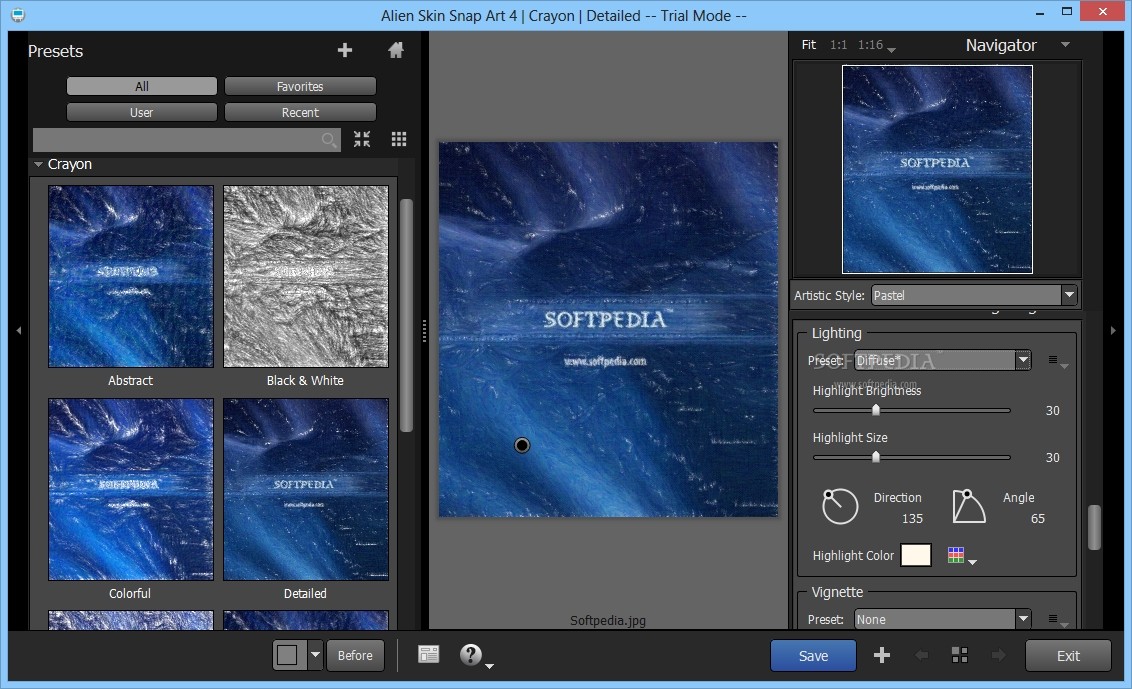Adjust the light Direction dial
Screen dimensions: 1132x689
click(840, 506)
